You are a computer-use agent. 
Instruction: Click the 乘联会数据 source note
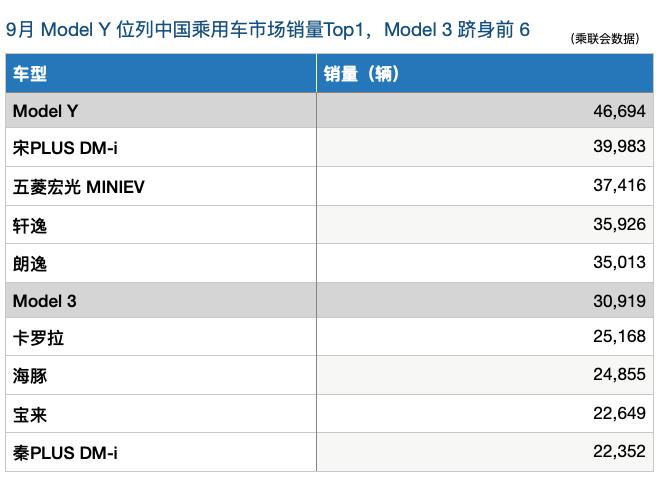tap(605, 39)
